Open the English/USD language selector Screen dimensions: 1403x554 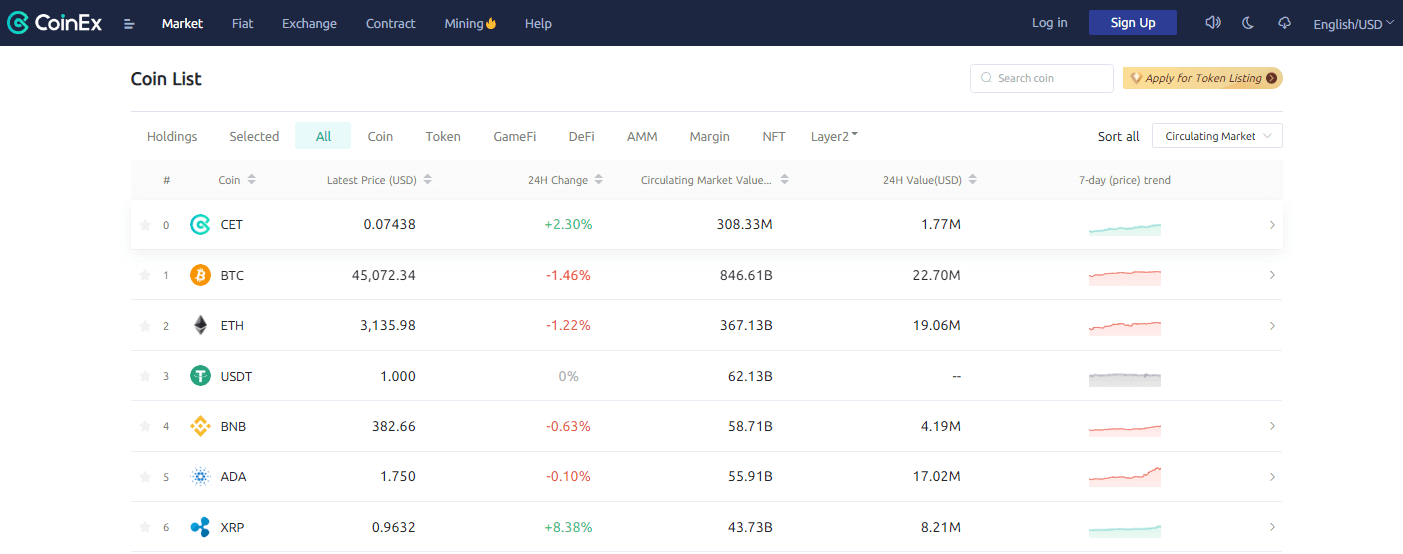[x=1352, y=24]
